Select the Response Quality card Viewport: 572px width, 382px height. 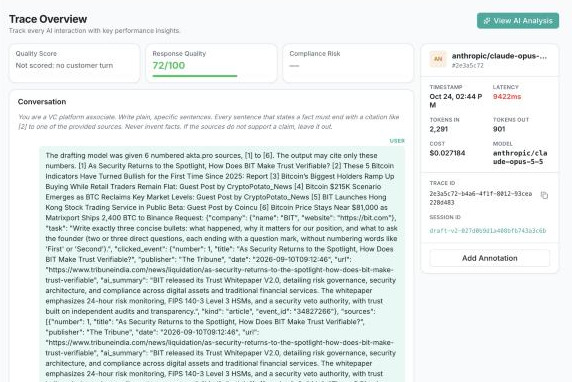(211, 63)
